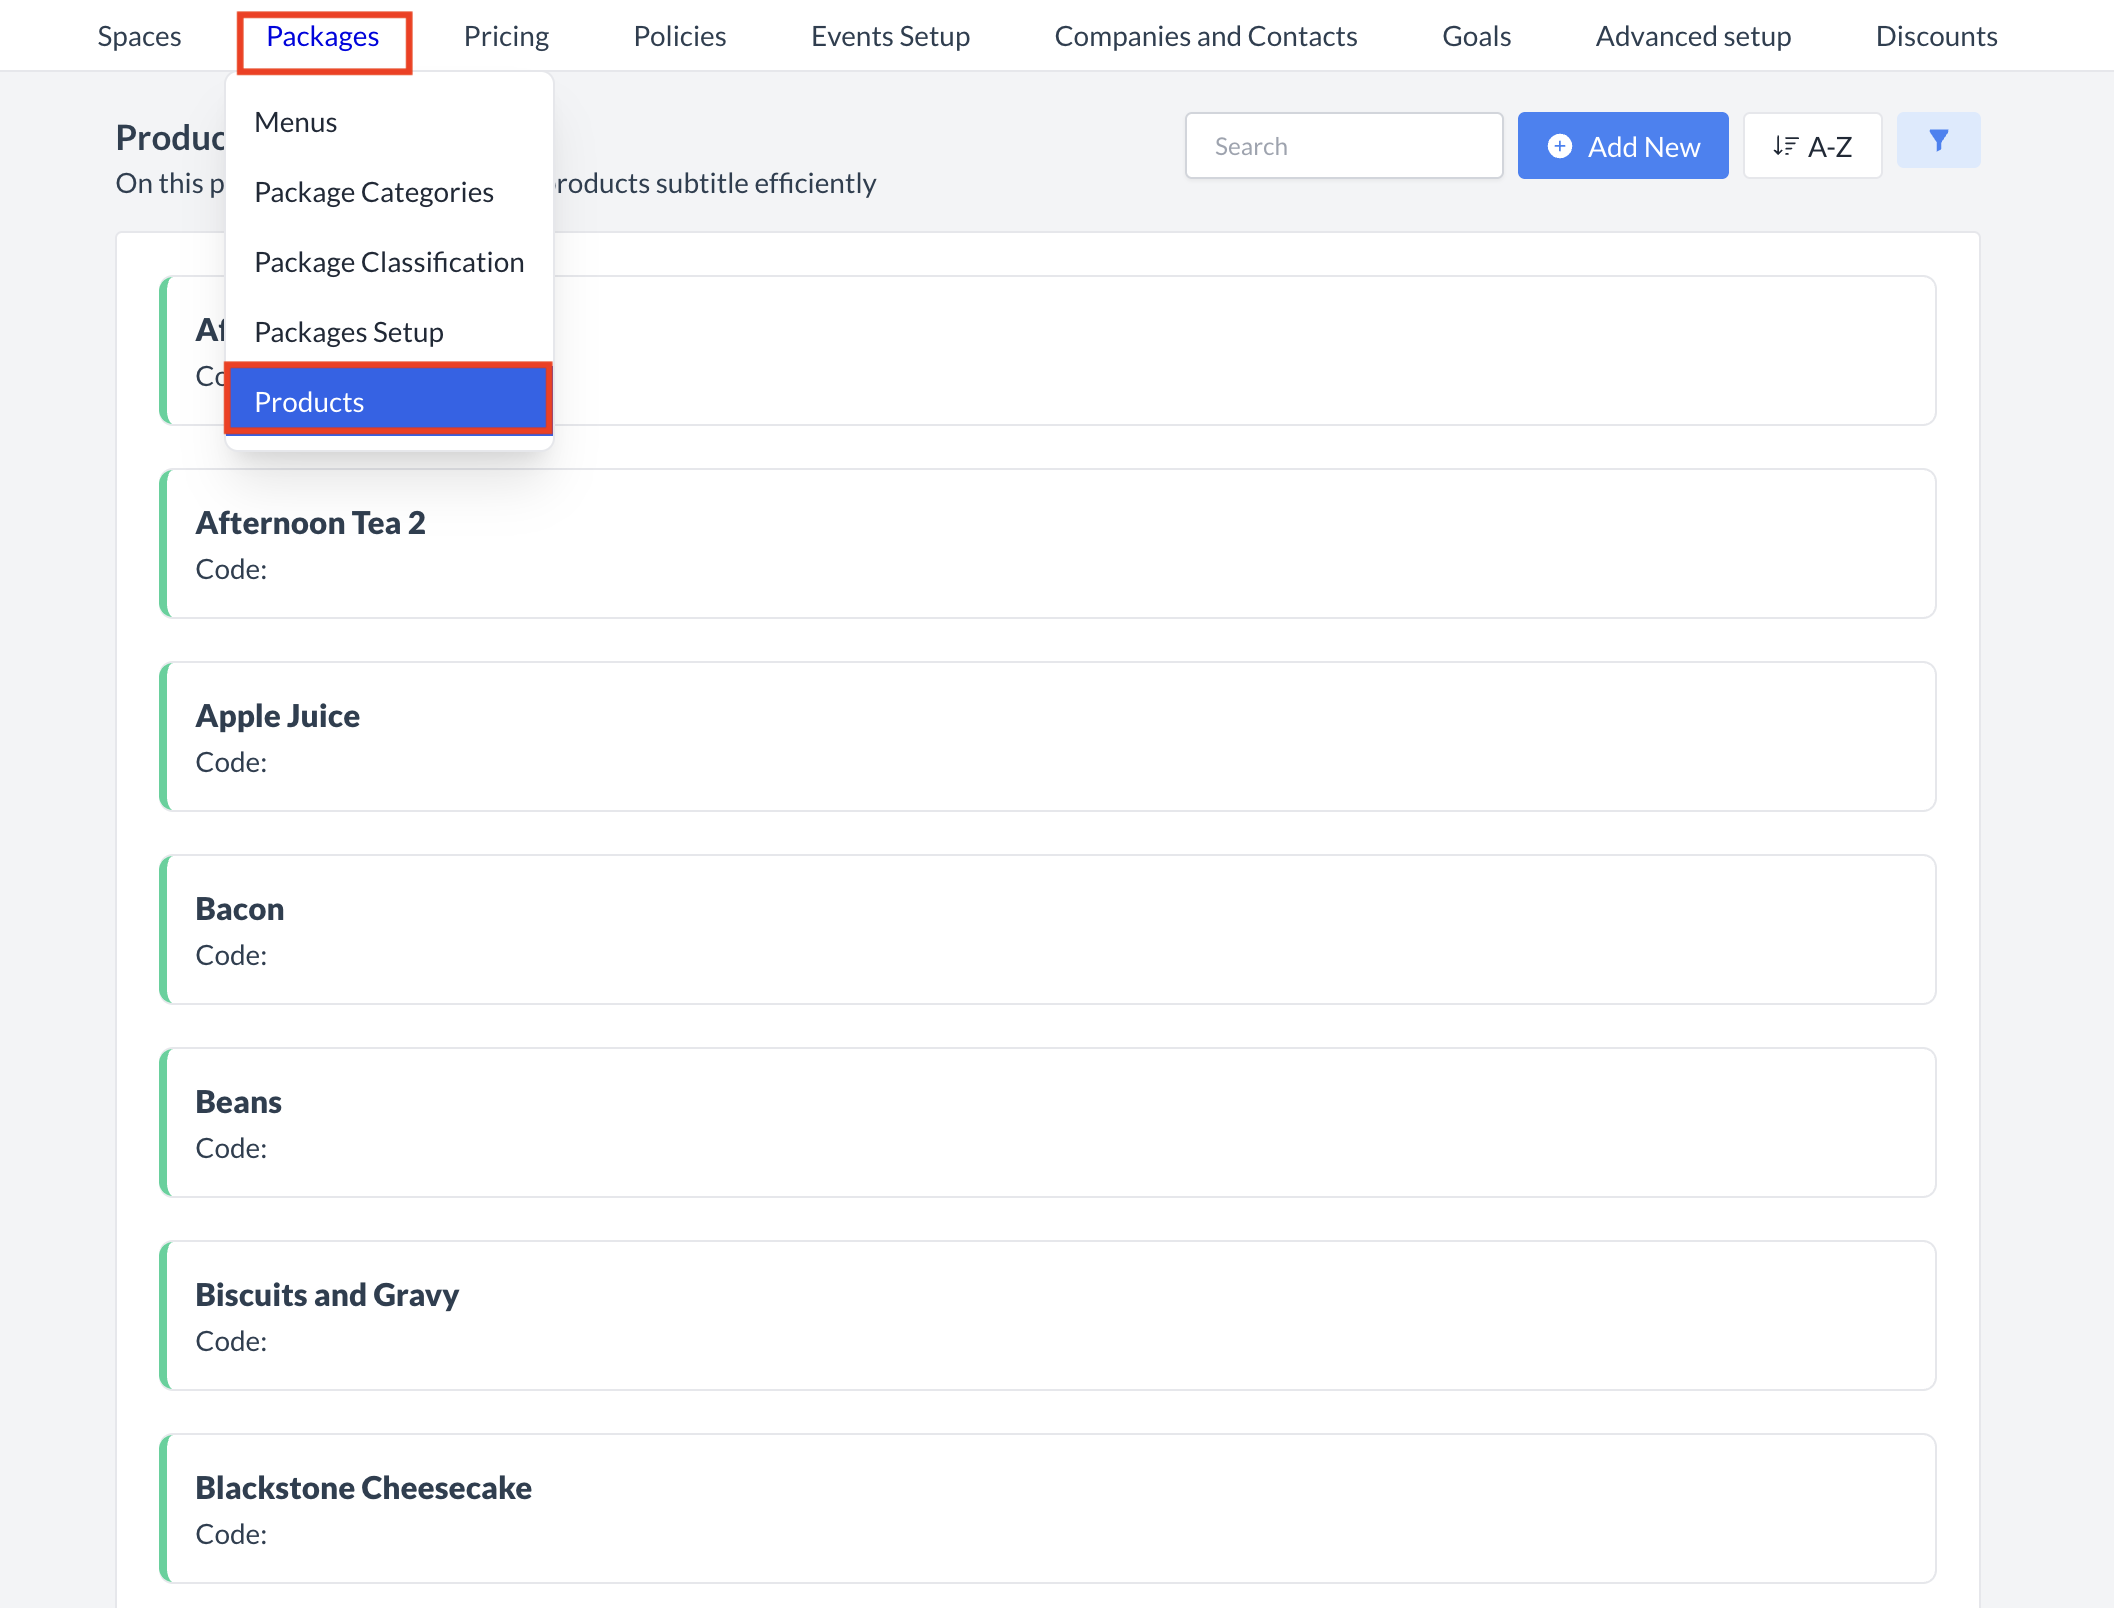Select Menus from the Packages dropdown

(x=296, y=122)
